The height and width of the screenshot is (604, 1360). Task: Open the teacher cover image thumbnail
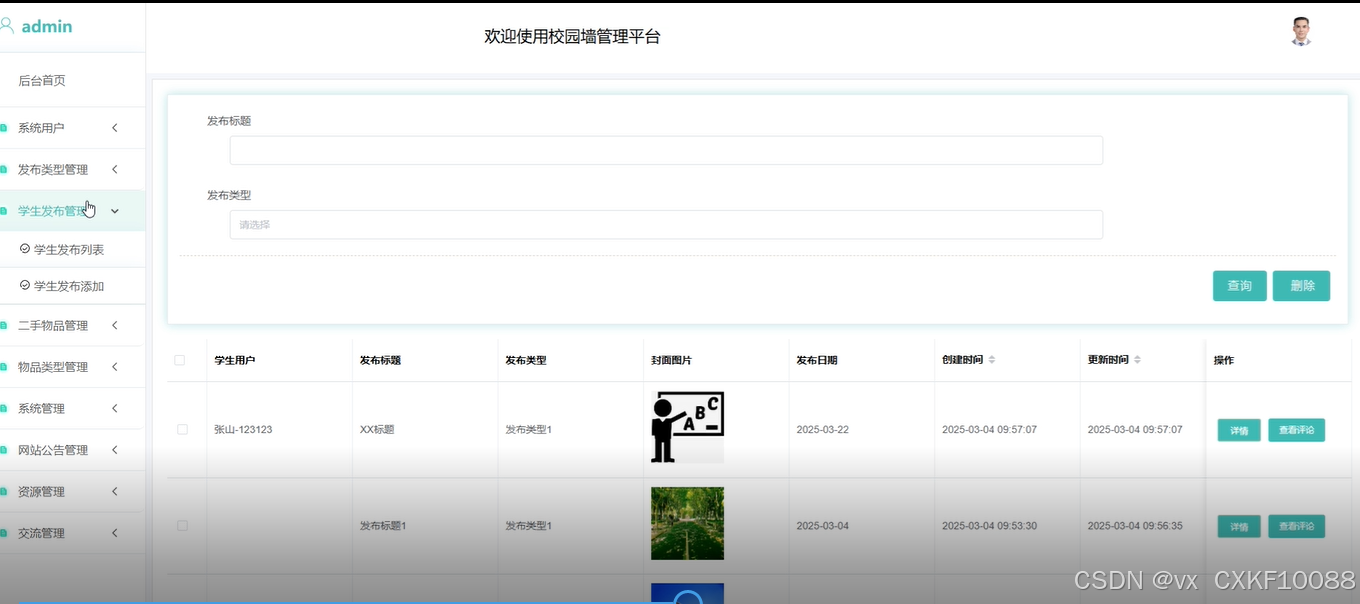pyautogui.click(x=687, y=427)
